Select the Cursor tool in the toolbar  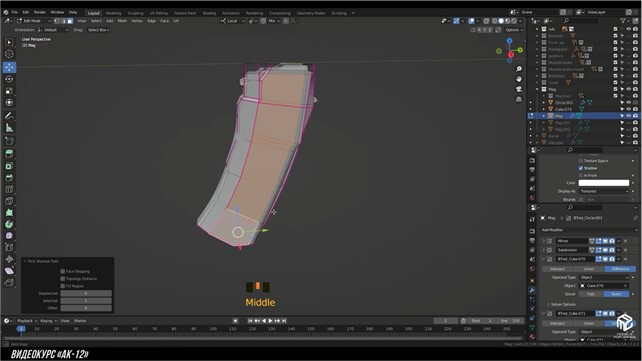9,54
